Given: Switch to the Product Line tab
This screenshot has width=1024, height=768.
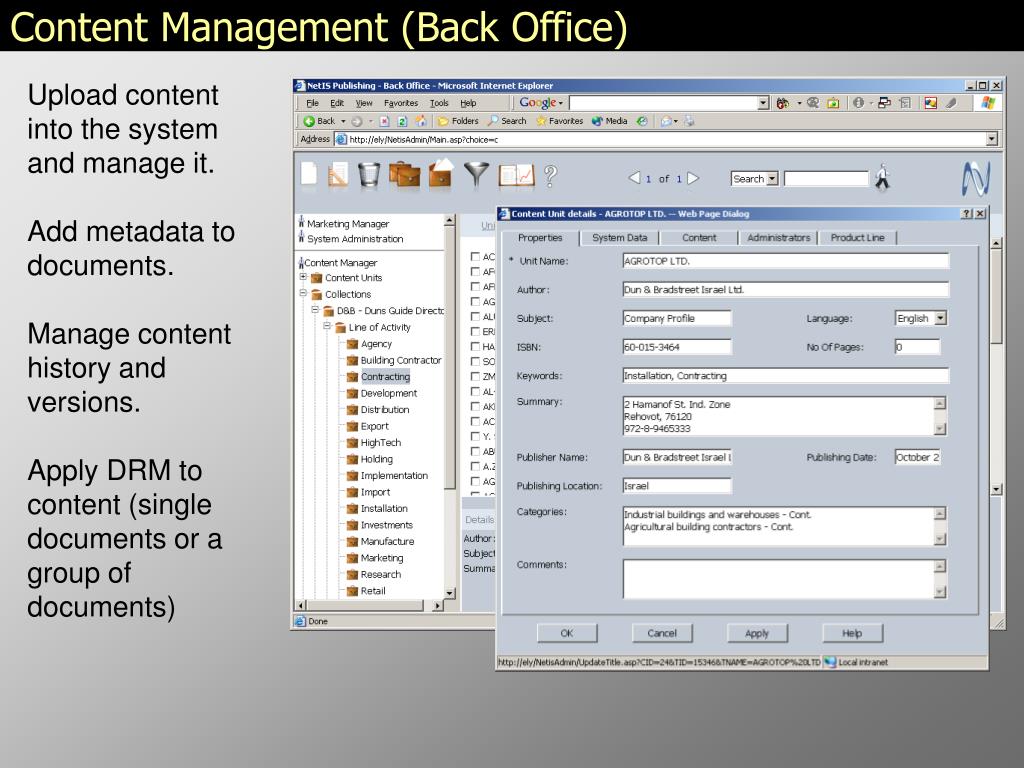Looking at the screenshot, I should tap(857, 238).
